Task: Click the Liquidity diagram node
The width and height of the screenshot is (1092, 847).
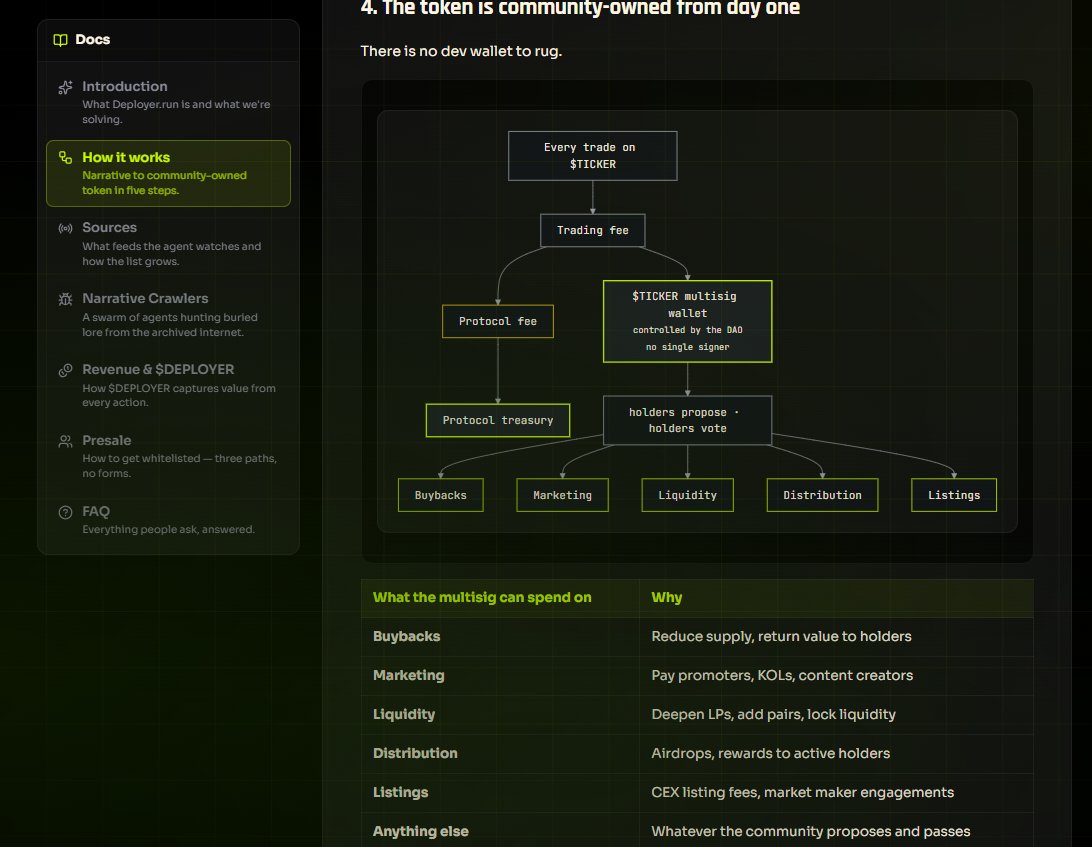Action: [x=687, y=495]
